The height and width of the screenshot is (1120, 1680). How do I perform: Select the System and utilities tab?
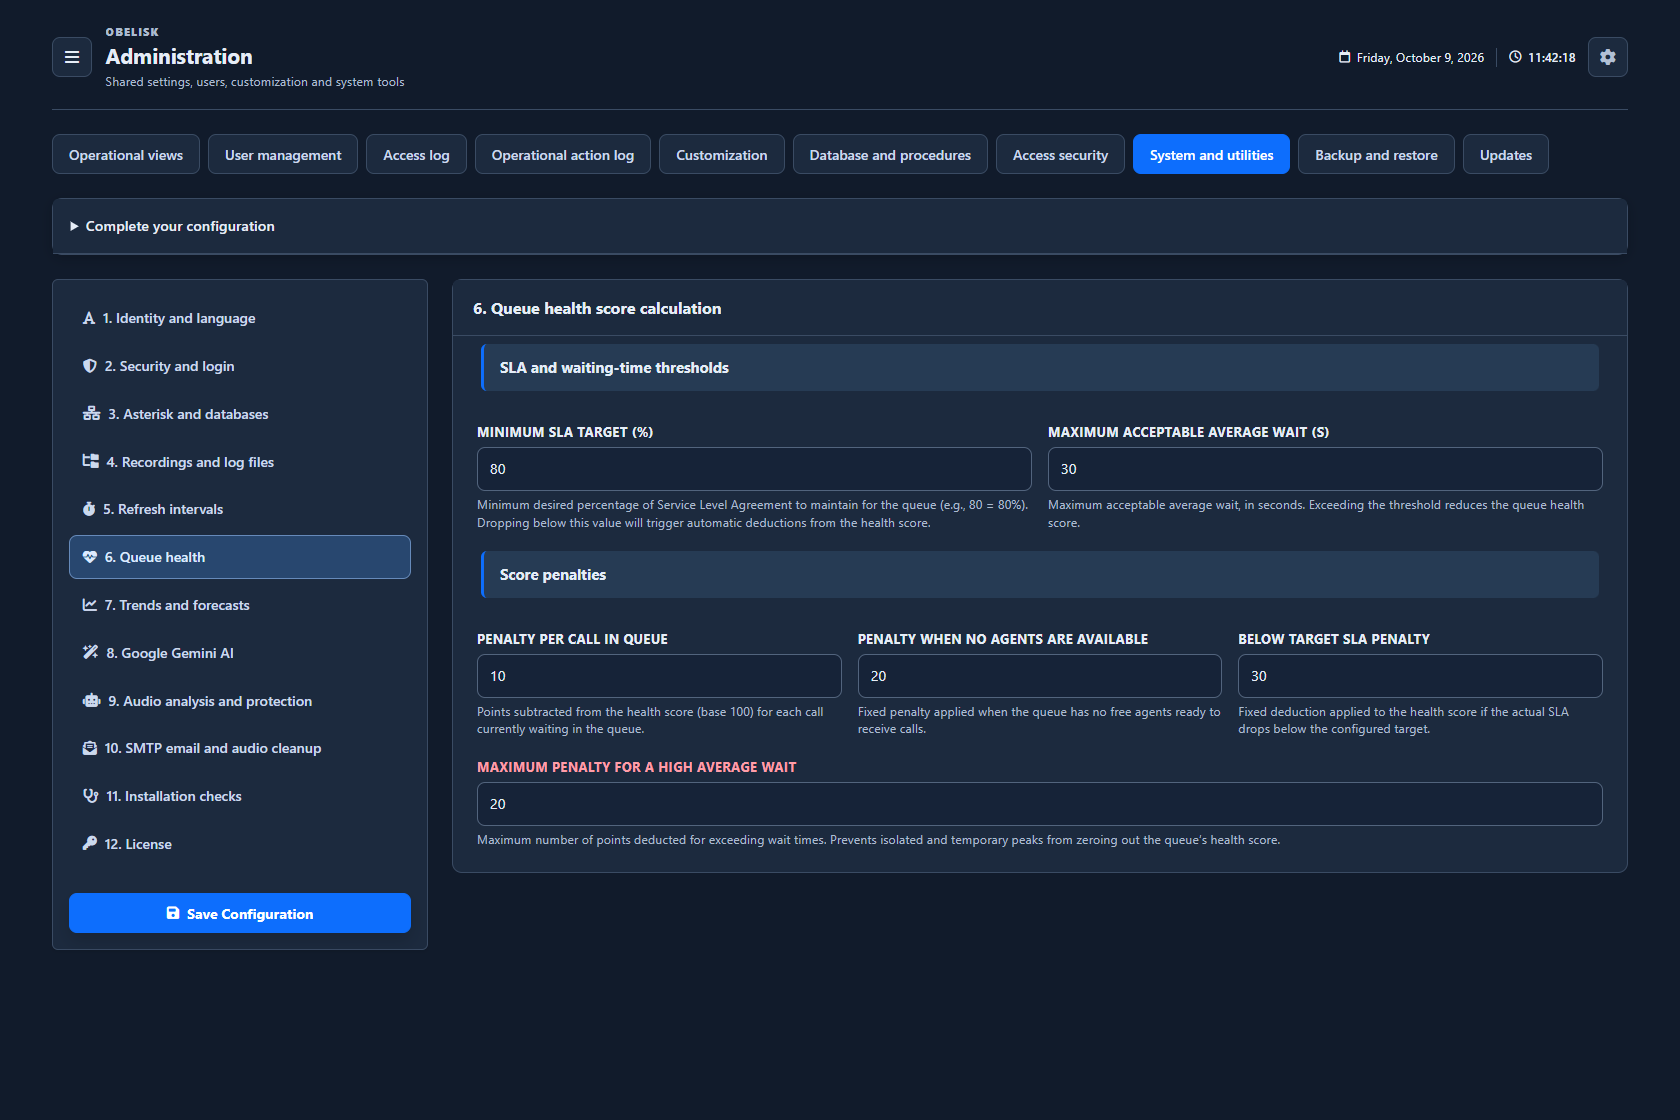(1211, 155)
